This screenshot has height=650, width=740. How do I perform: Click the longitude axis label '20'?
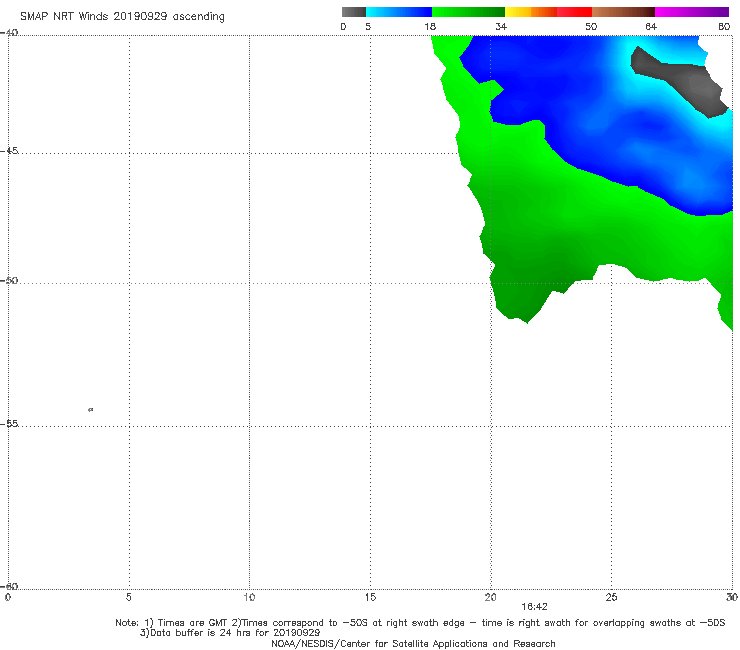[x=490, y=598]
